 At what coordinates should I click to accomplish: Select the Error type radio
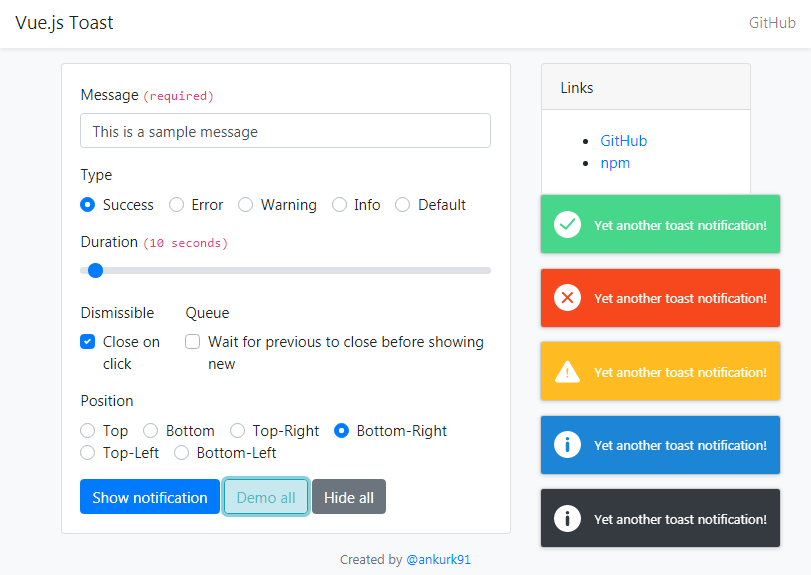(176, 205)
